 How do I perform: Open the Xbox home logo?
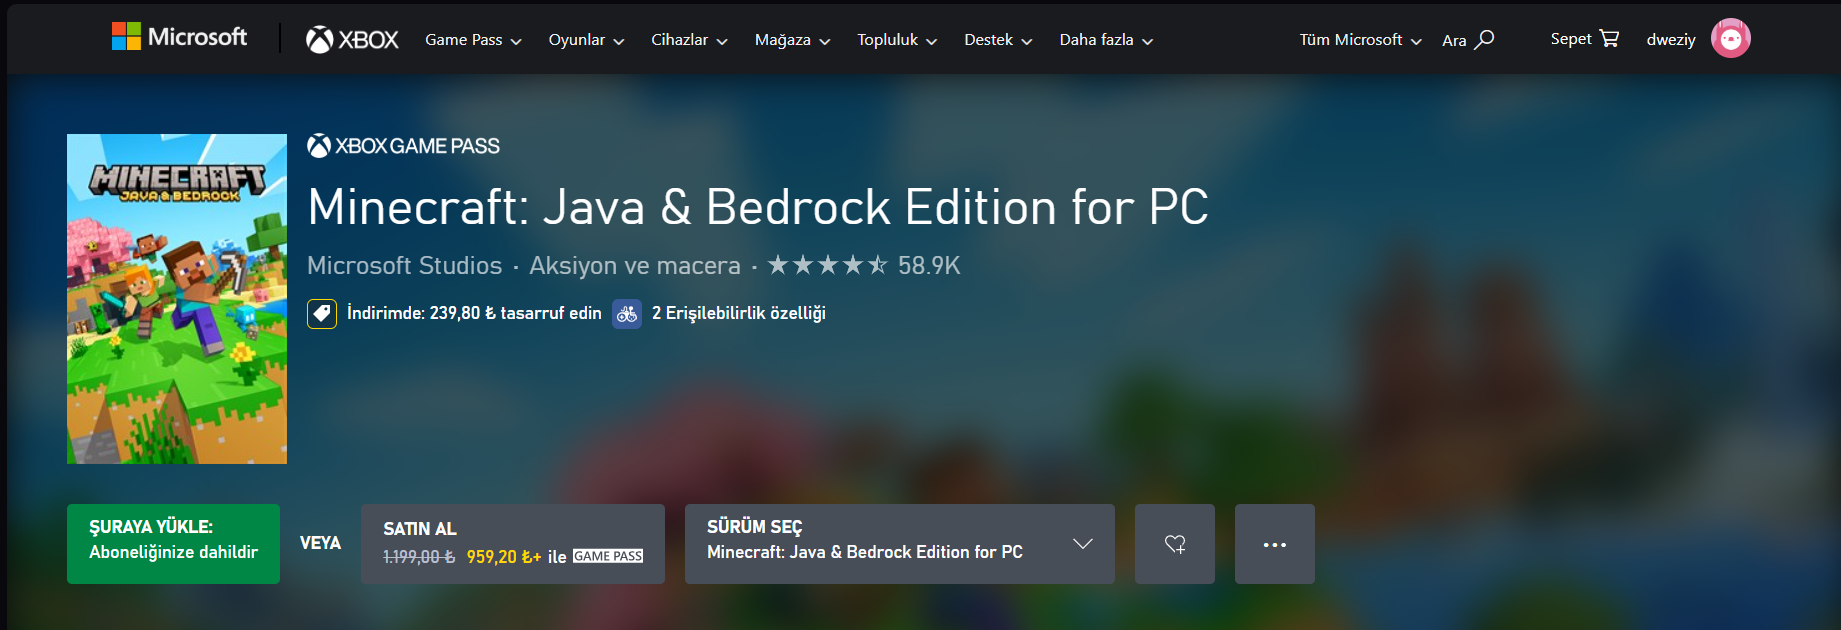352,40
